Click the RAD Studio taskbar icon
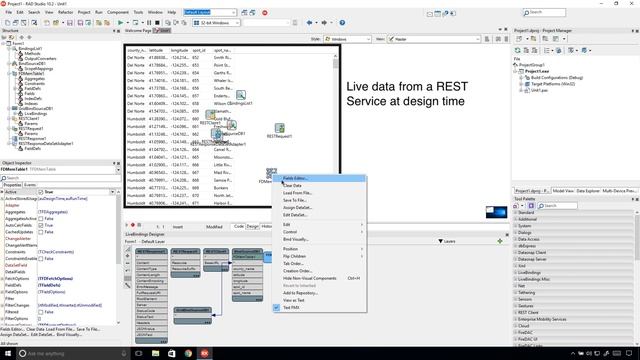Viewport: 640px width, 360px height. [205, 353]
